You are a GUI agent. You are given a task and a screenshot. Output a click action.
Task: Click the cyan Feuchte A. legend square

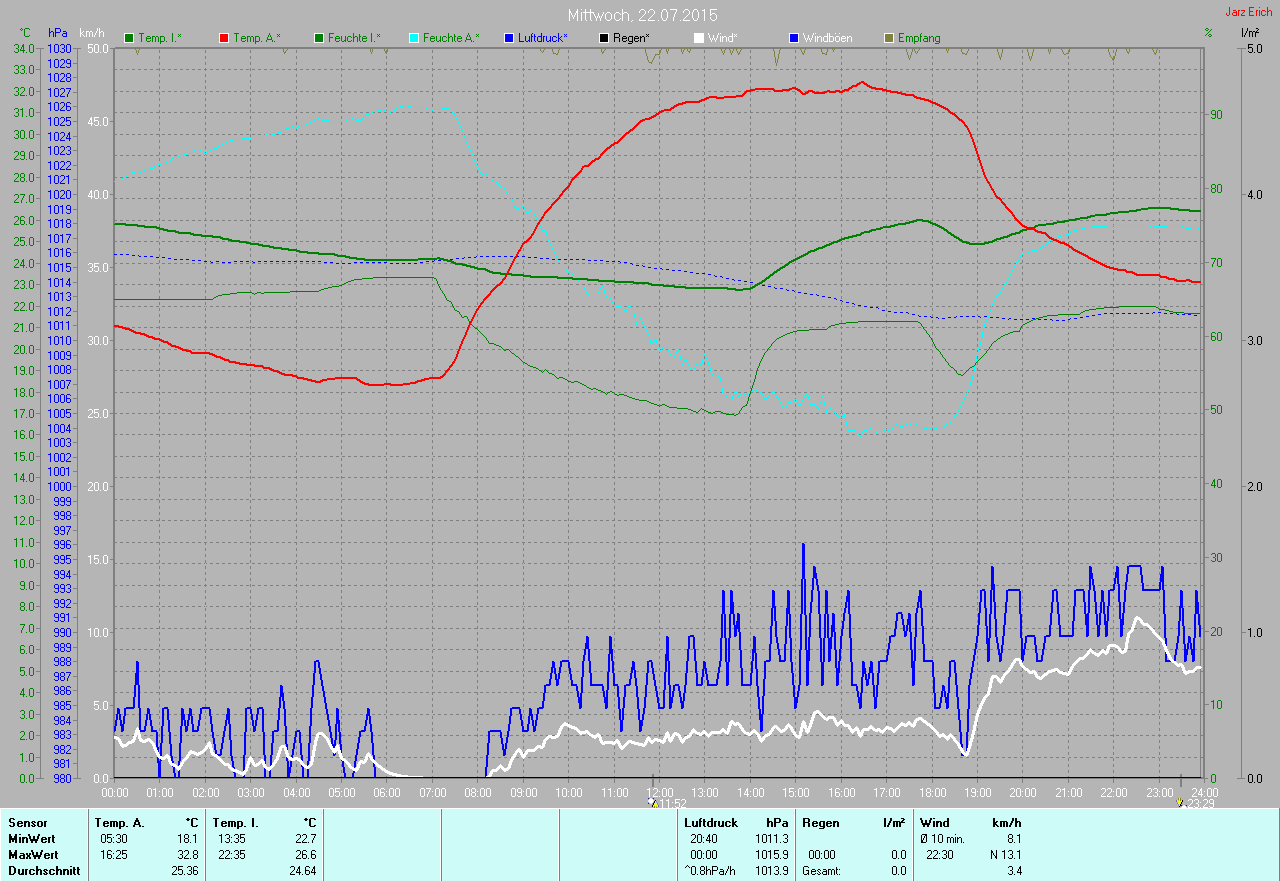tap(414, 38)
